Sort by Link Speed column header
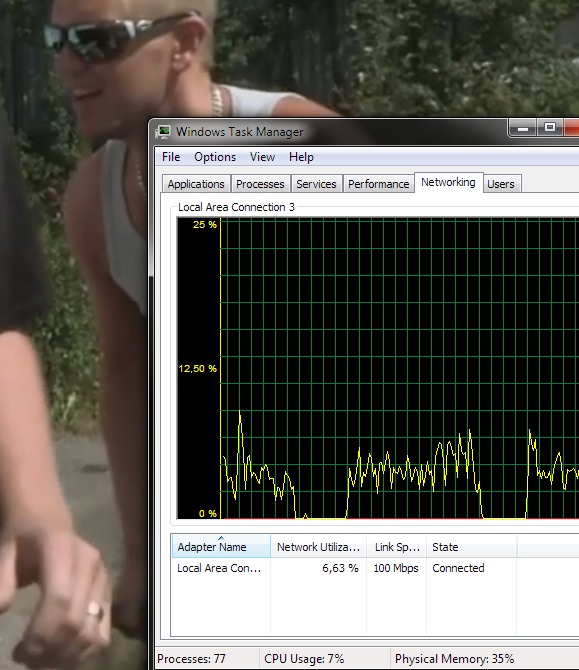 click(397, 547)
